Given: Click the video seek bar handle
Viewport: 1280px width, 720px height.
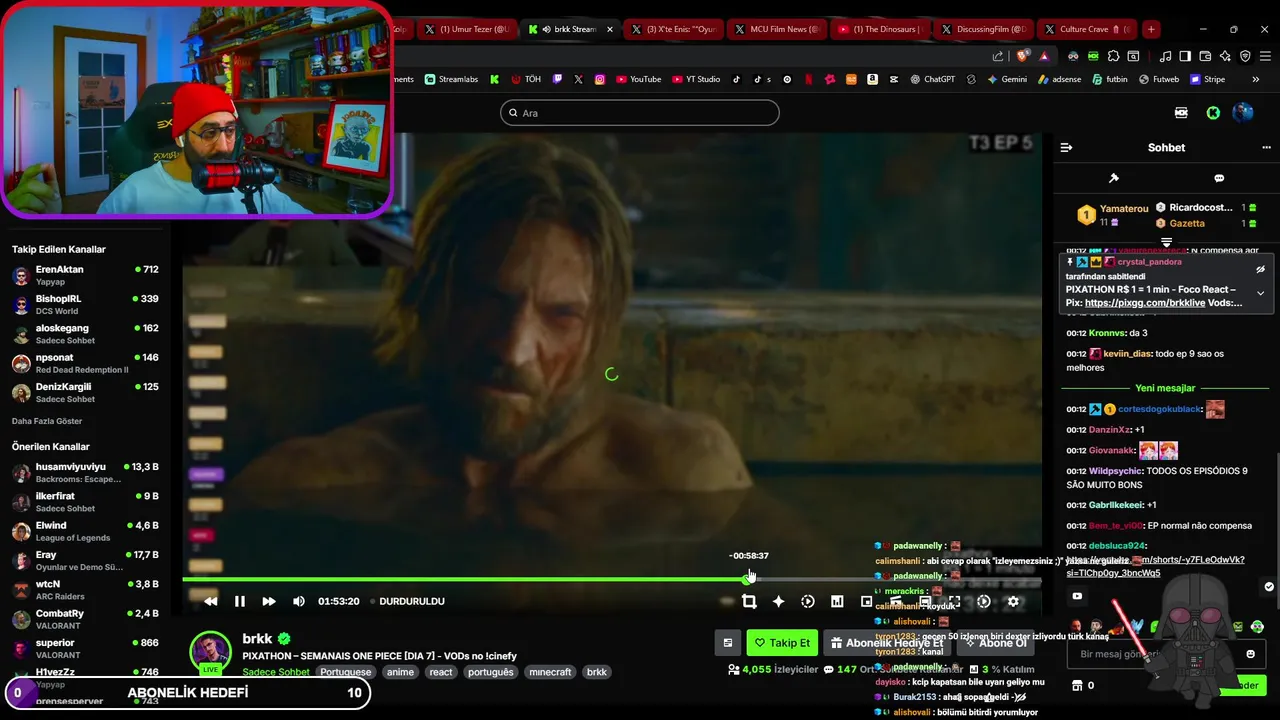Looking at the screenshot, I should tap(749, 579).
